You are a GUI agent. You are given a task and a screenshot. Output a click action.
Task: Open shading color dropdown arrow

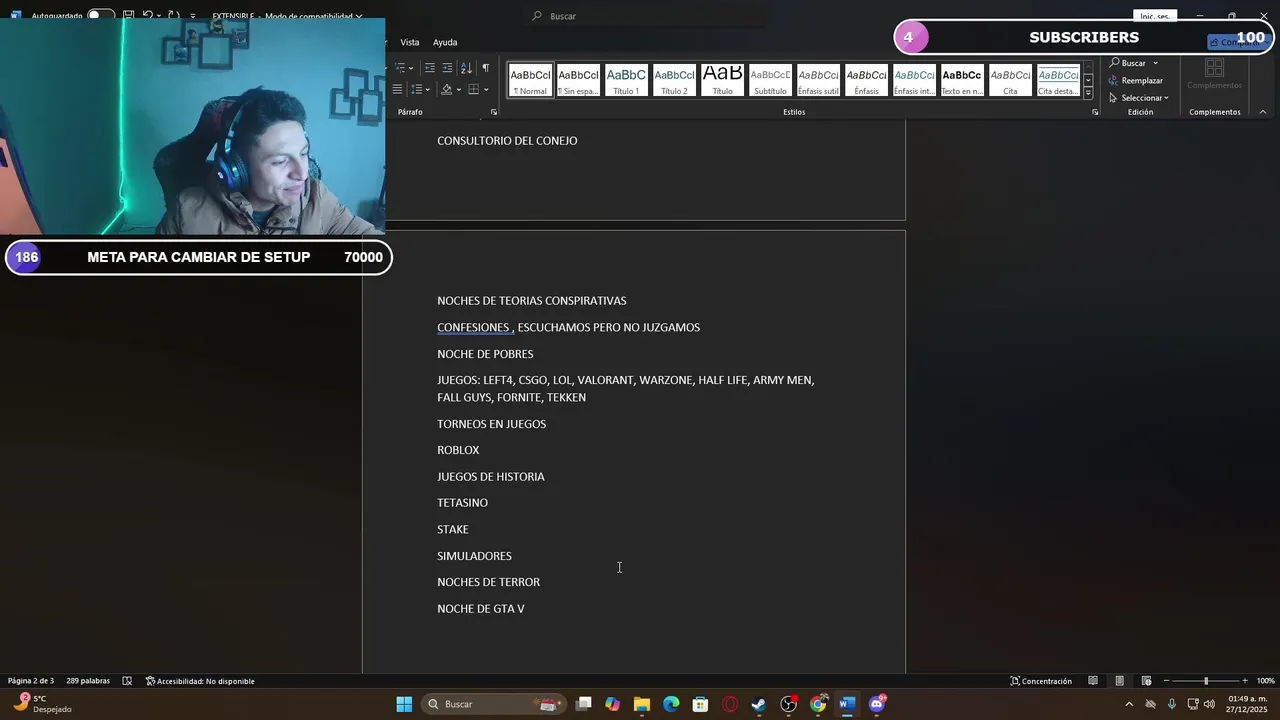[x=459, y=89]
